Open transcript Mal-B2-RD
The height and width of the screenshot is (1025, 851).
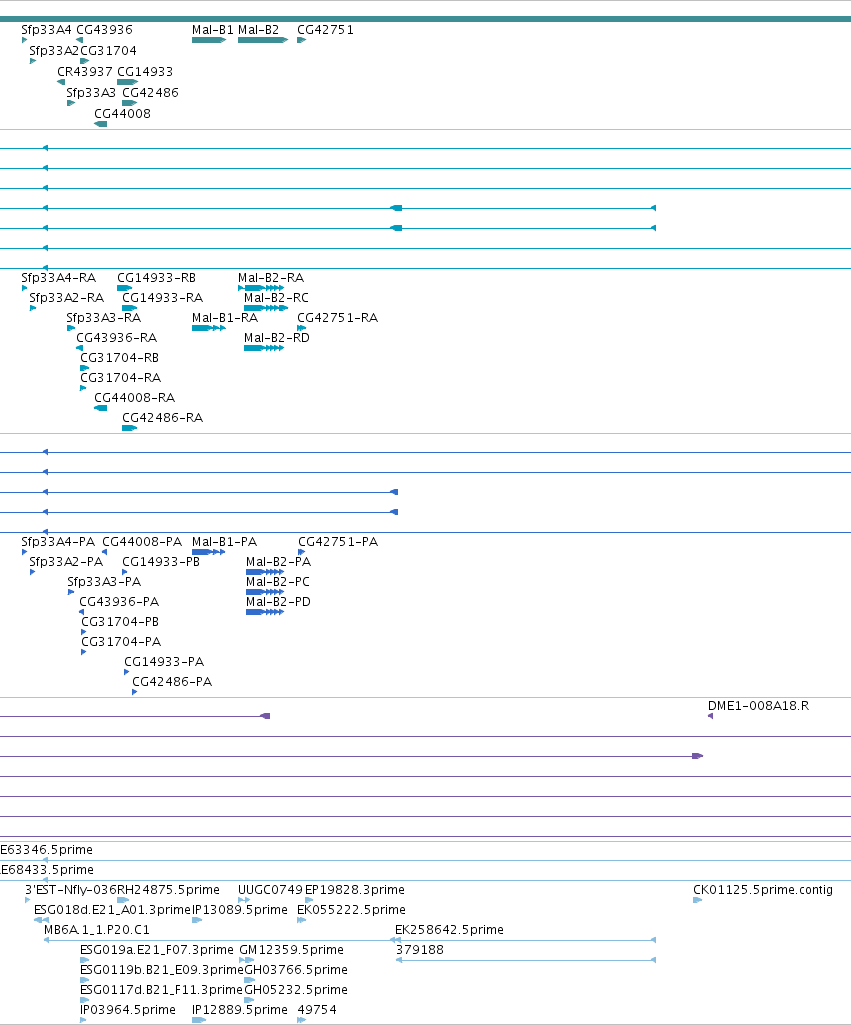tap(263, 348)
